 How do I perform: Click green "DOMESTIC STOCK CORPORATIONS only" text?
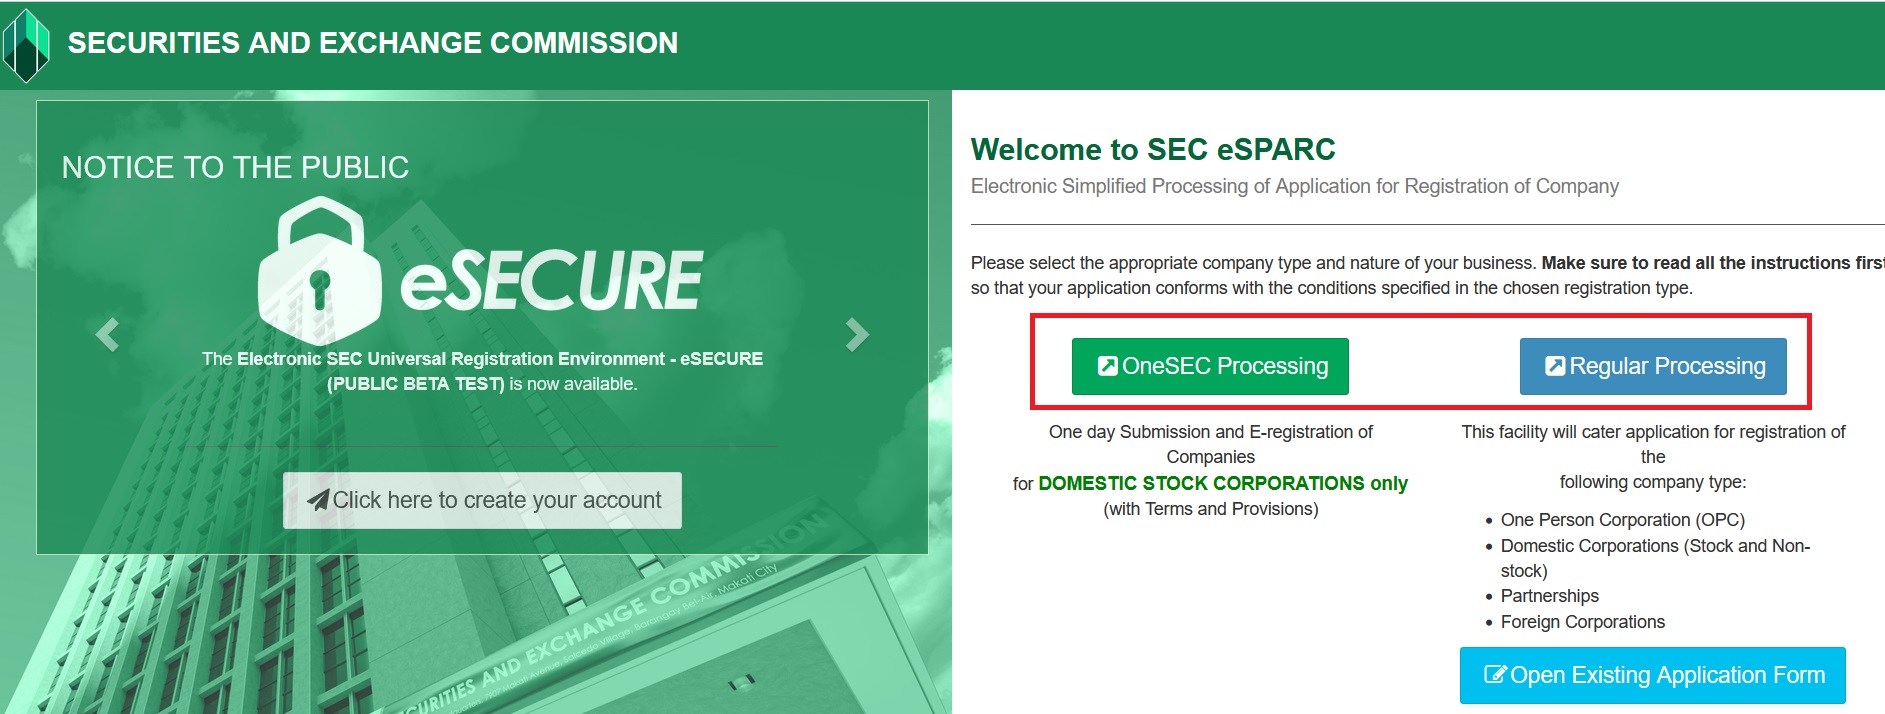(1222, 483)
